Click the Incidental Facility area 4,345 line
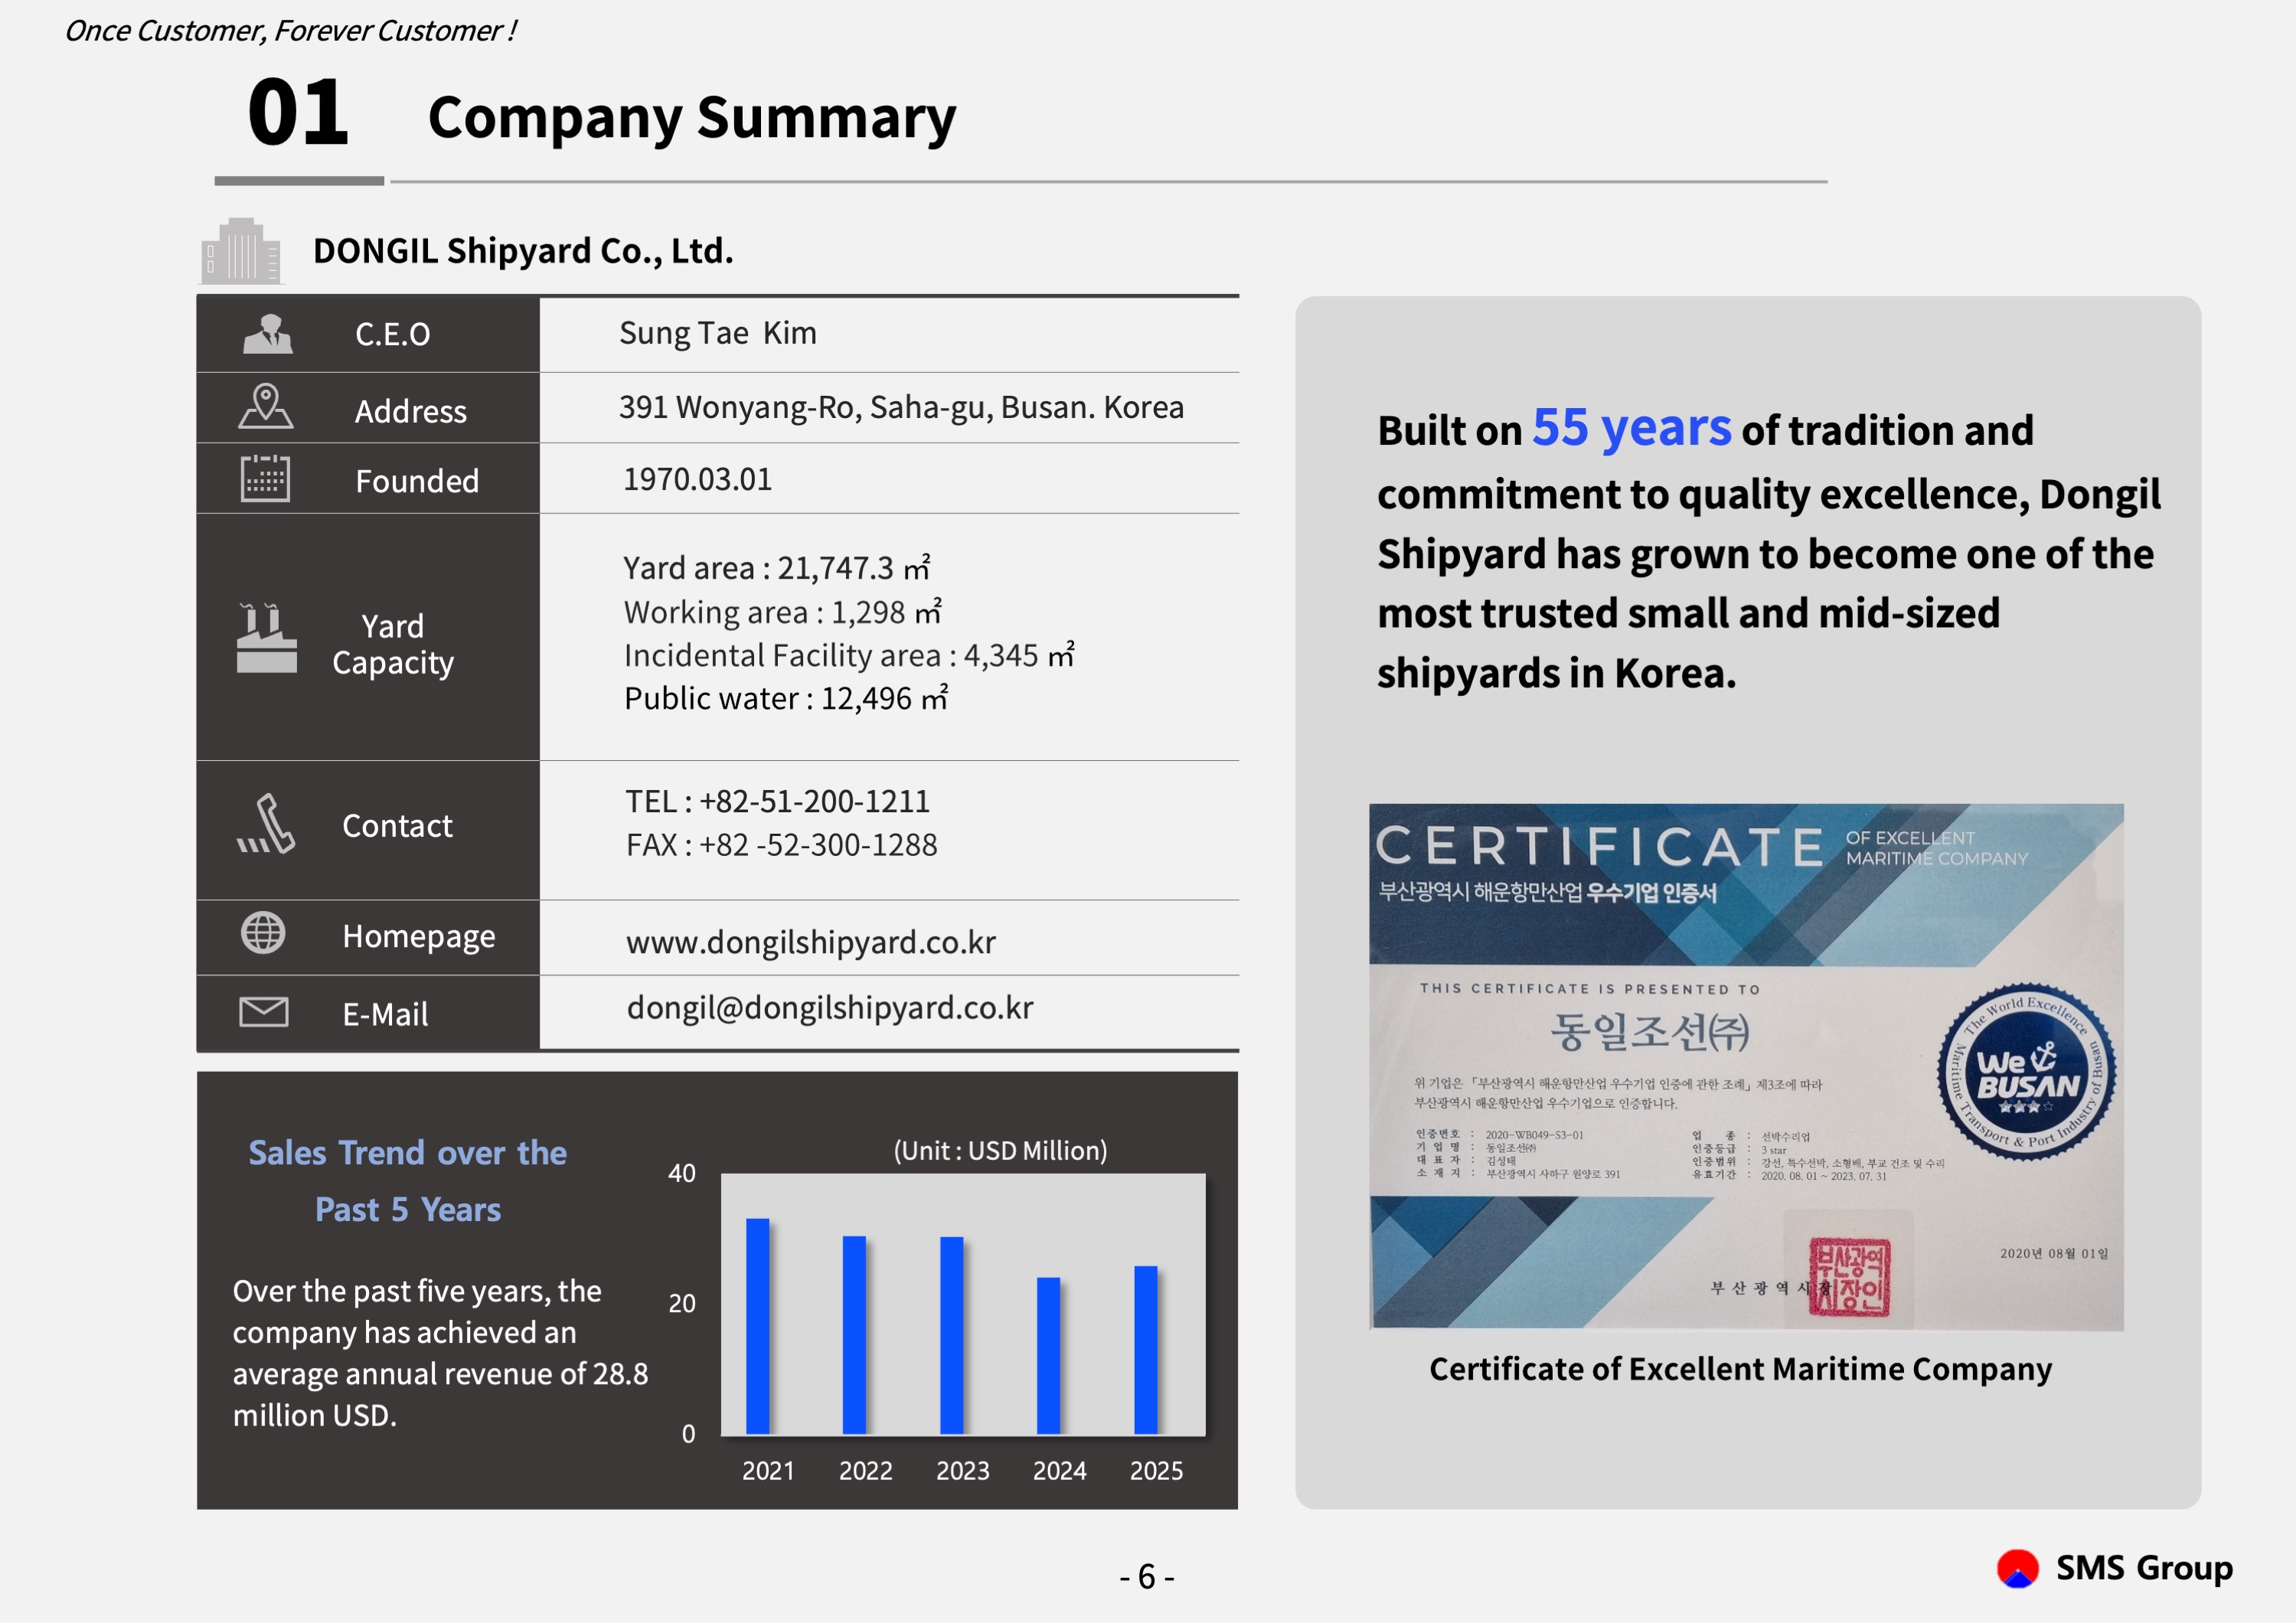2296x1623 pixels. coord(849,655)
